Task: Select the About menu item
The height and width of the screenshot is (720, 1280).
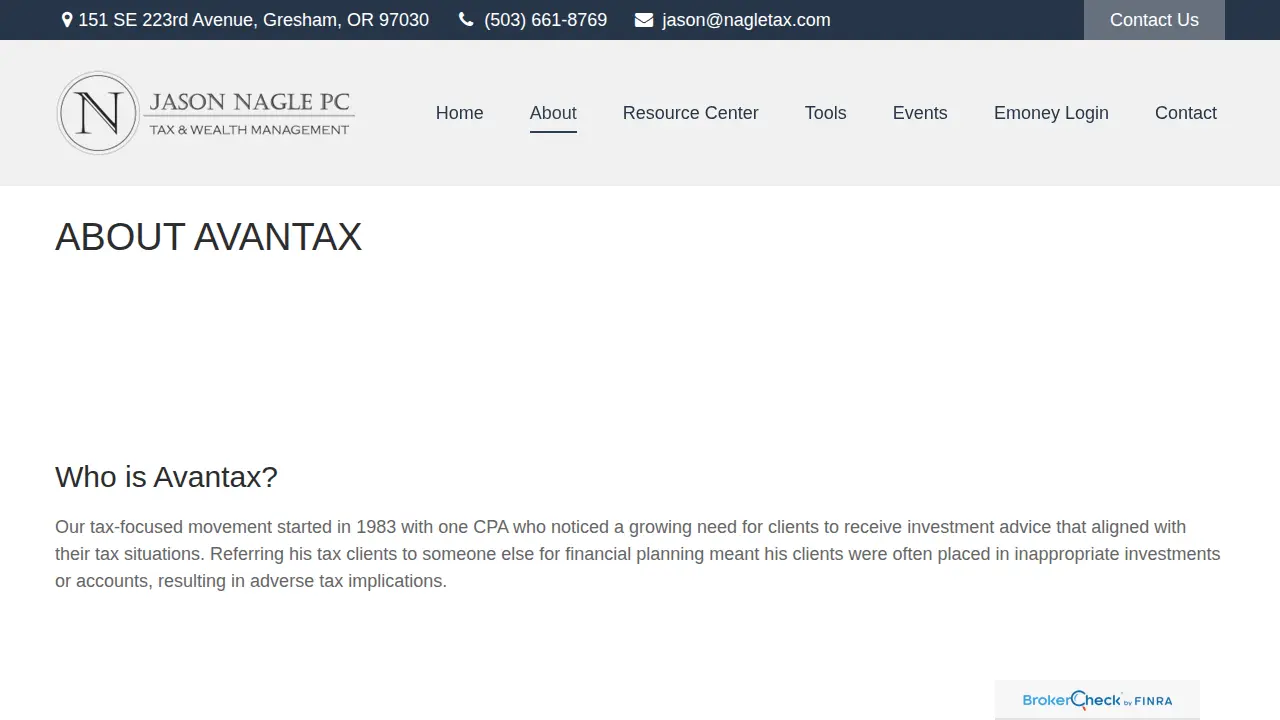Action: pyautogui.click(x=553, y=113)
